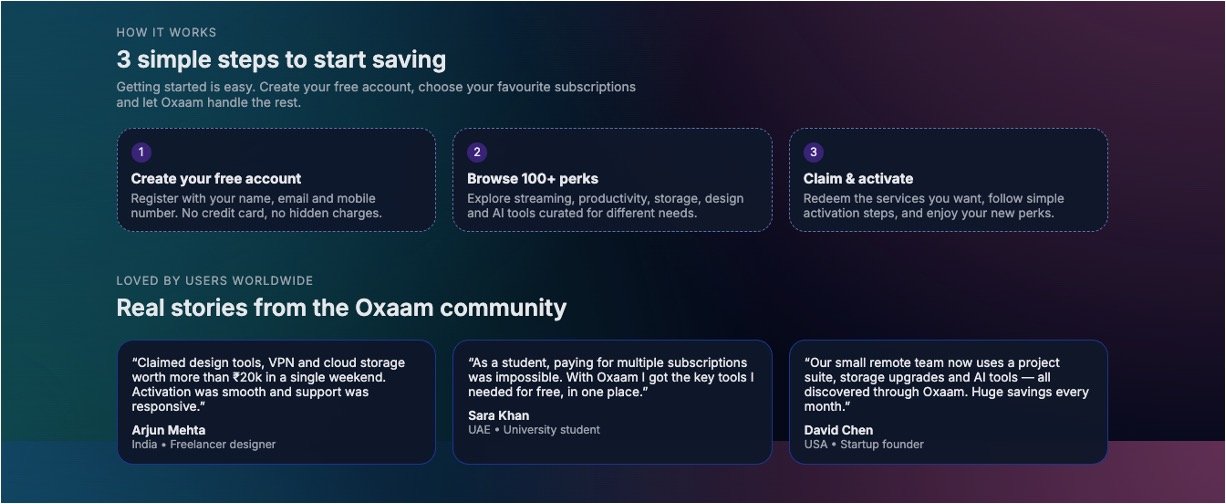The image size is (1226, 504).
Task: Click the '3 simple steps to start saving' heading
Action: tap(281, 59)
